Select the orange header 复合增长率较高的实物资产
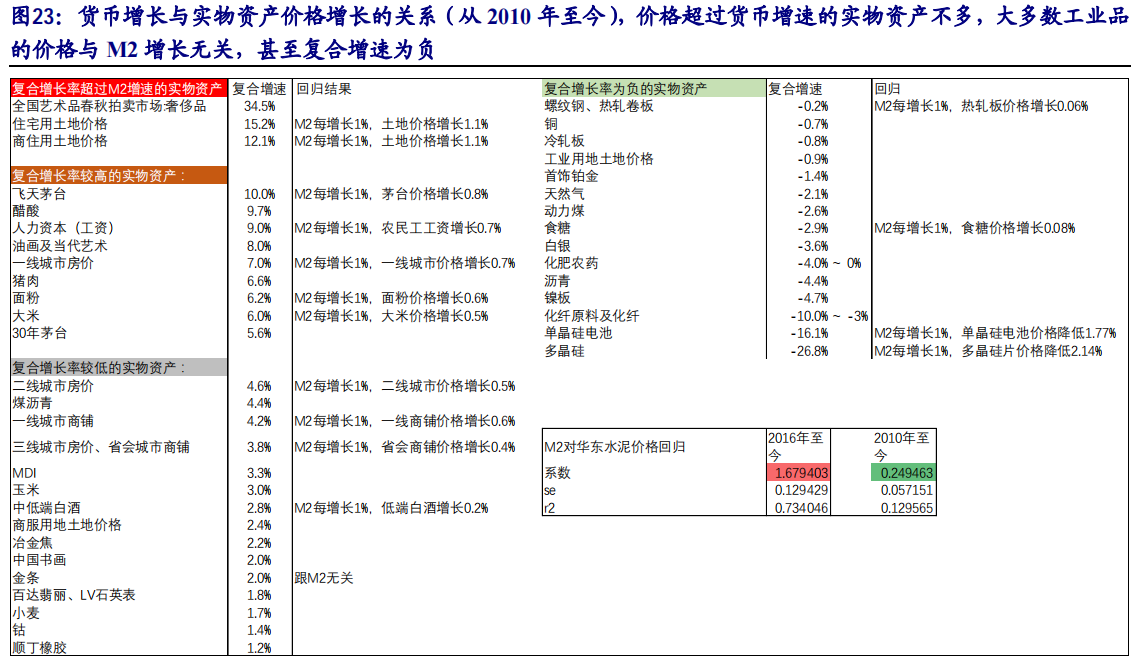 tap(119, 176)
